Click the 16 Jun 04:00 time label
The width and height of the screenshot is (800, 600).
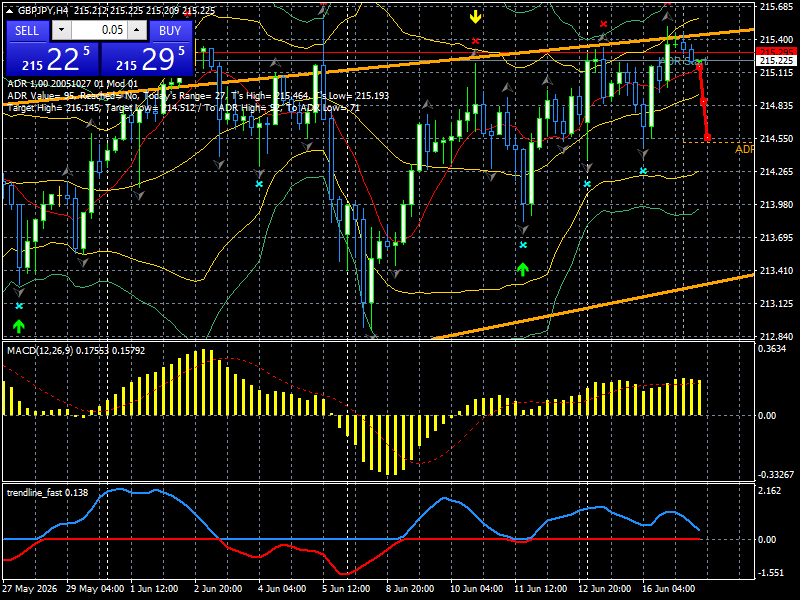click(x=668, y=589)
